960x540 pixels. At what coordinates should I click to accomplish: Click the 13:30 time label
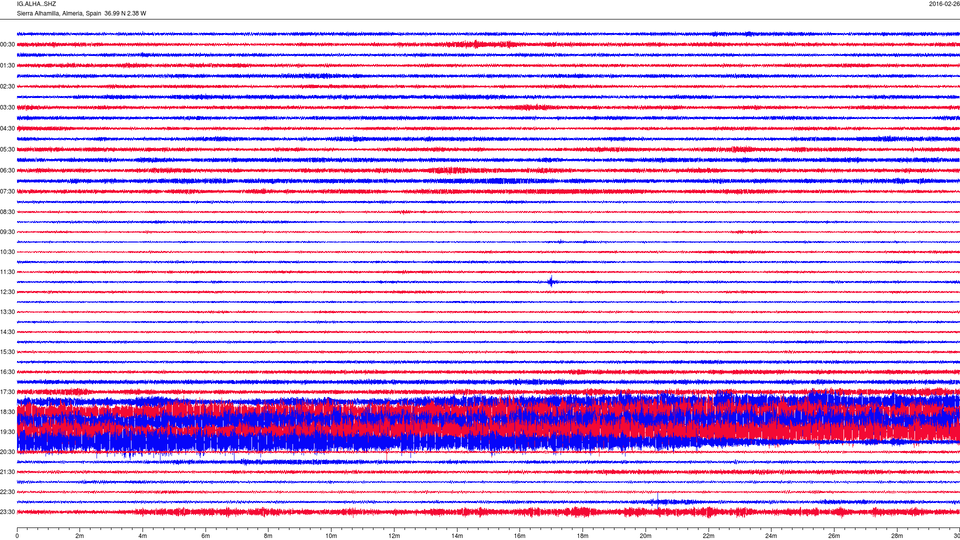point(7,312)
